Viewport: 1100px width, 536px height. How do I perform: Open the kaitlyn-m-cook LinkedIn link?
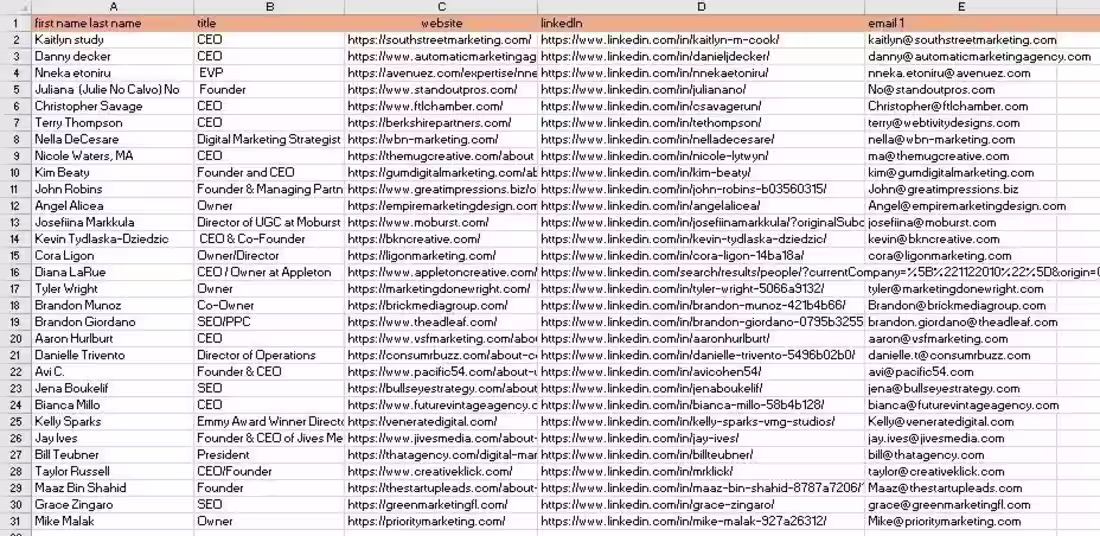[x=660, y=40]
